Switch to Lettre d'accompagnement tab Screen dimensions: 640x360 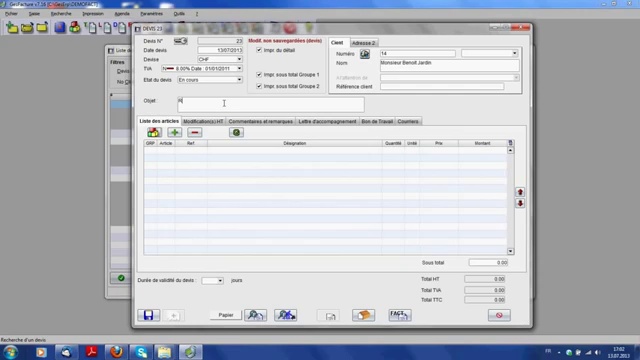[327, 122]
